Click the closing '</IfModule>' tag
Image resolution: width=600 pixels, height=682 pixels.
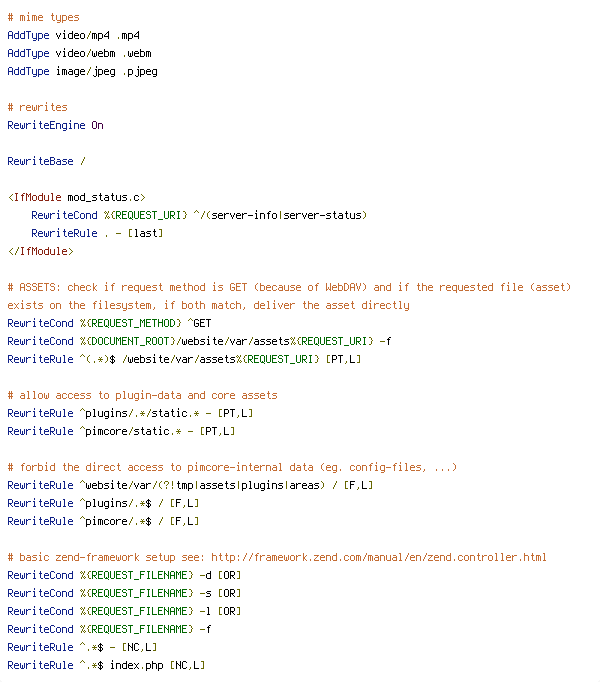[40, 251]
